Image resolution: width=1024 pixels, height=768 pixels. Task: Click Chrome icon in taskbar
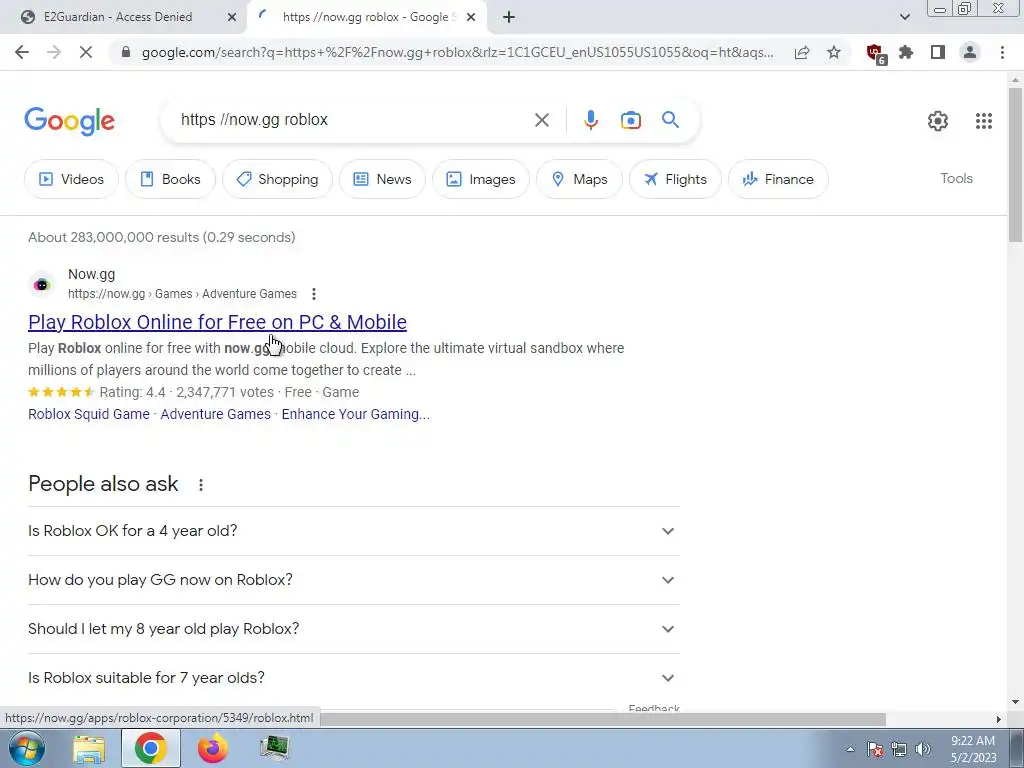tap(151, 748)
